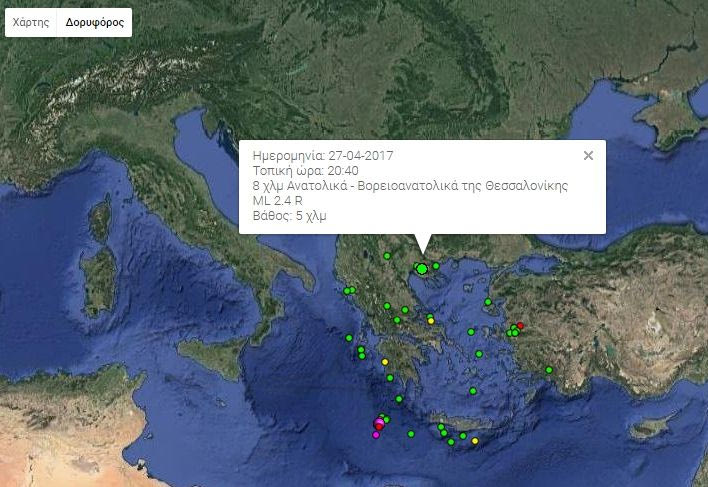Click the Ημερομηνία date line in popup
Screen dimensions: 708x487
324,155
